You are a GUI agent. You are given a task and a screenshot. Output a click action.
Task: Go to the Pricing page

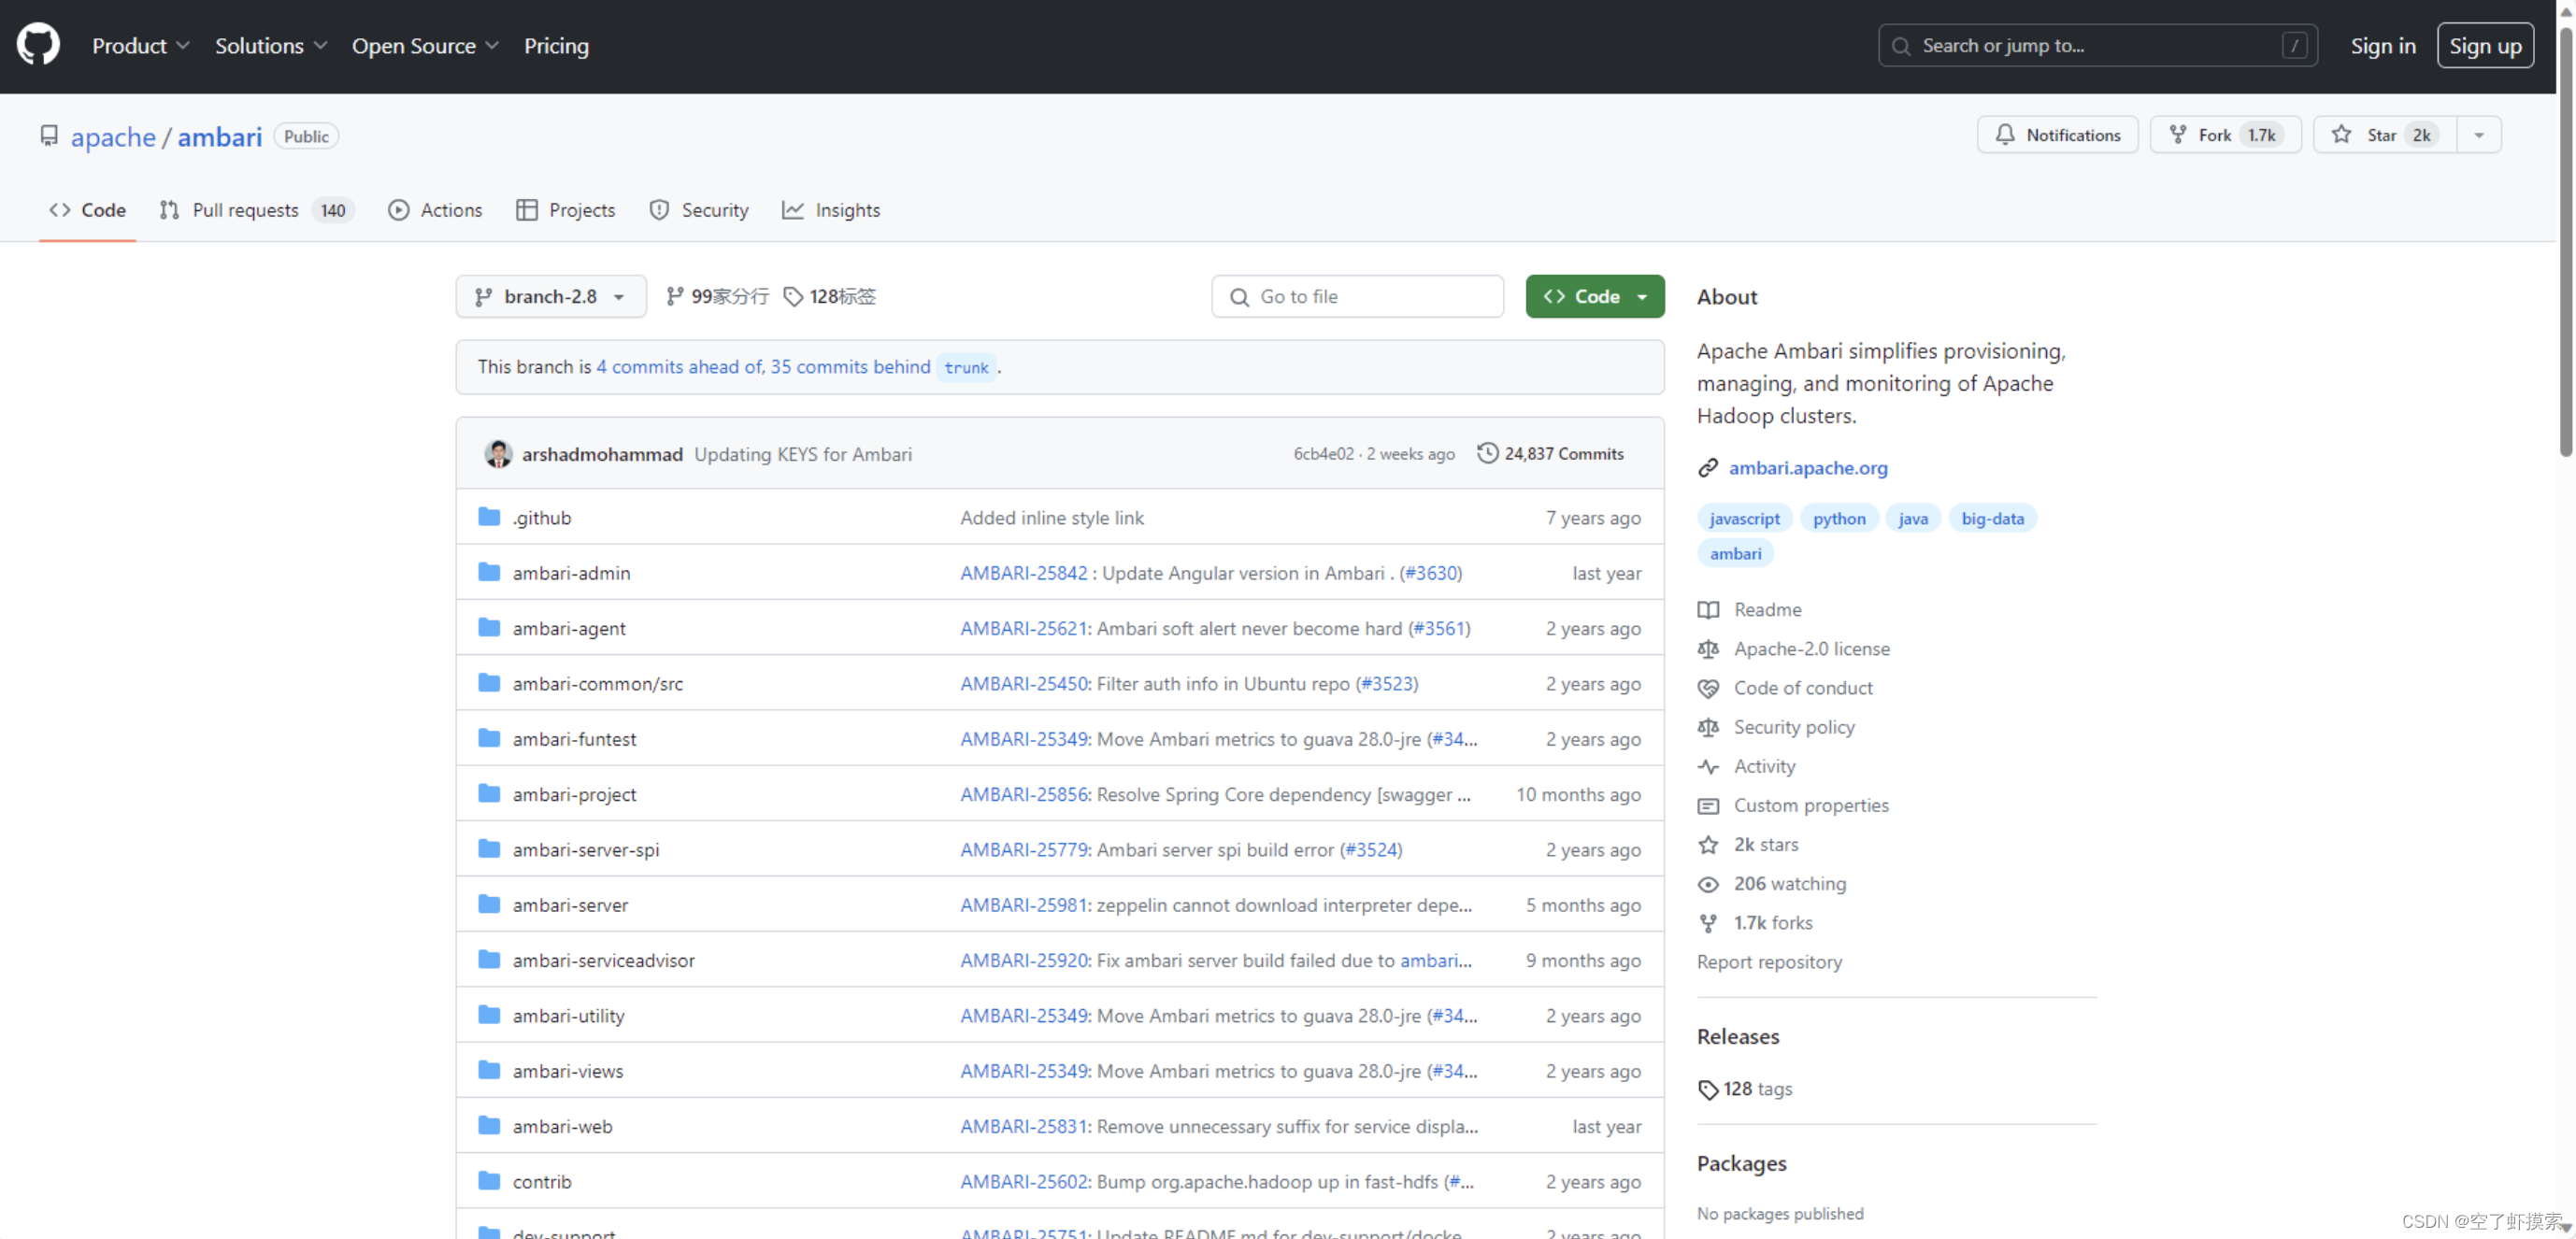pyautogui.click(x=556, y=46)
